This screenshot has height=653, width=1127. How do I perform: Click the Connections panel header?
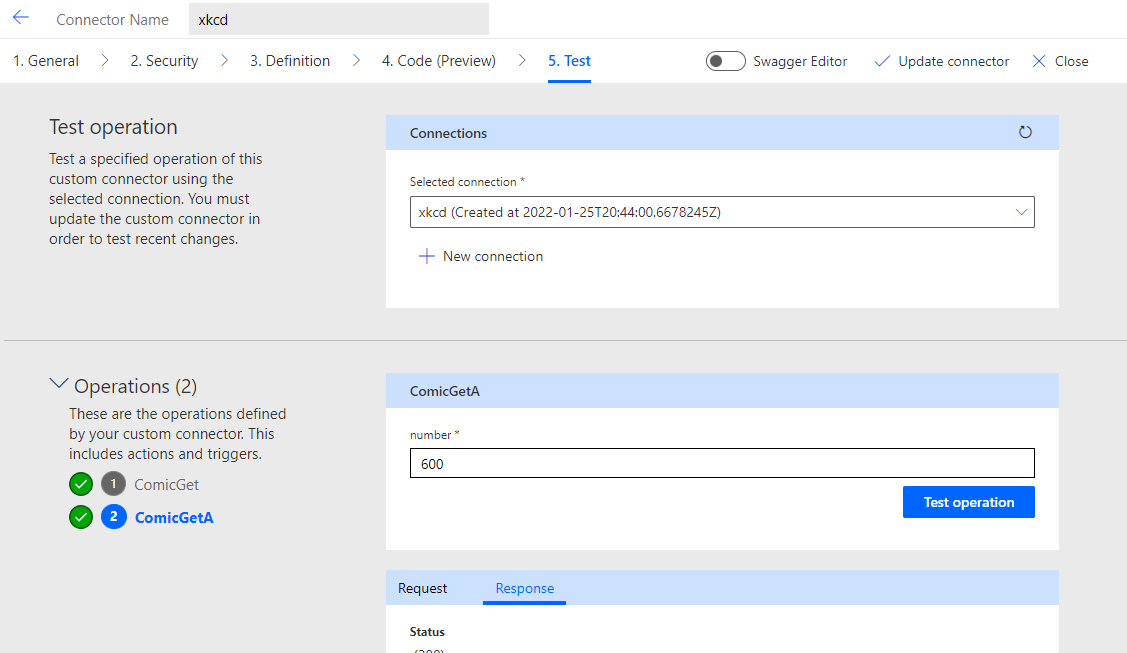coord(722,133)
